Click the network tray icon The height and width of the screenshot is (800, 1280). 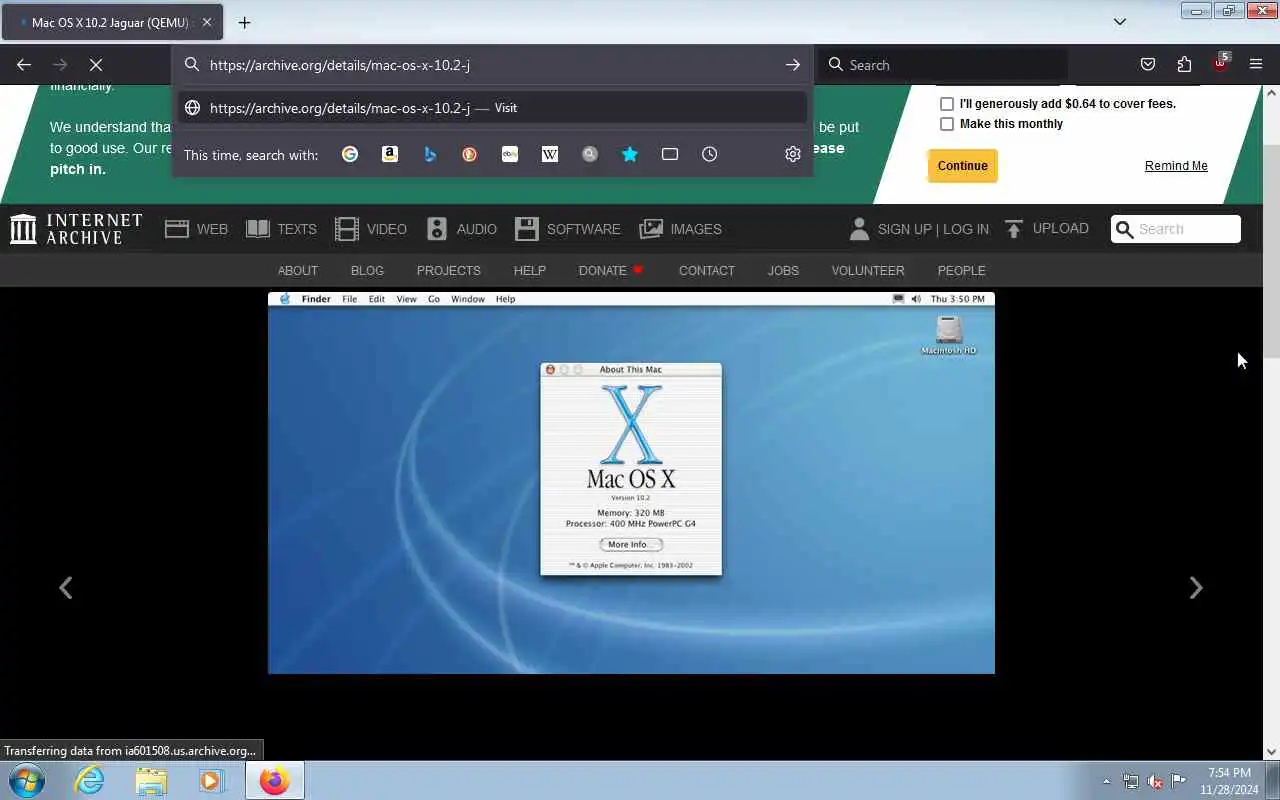(1130, 781)
